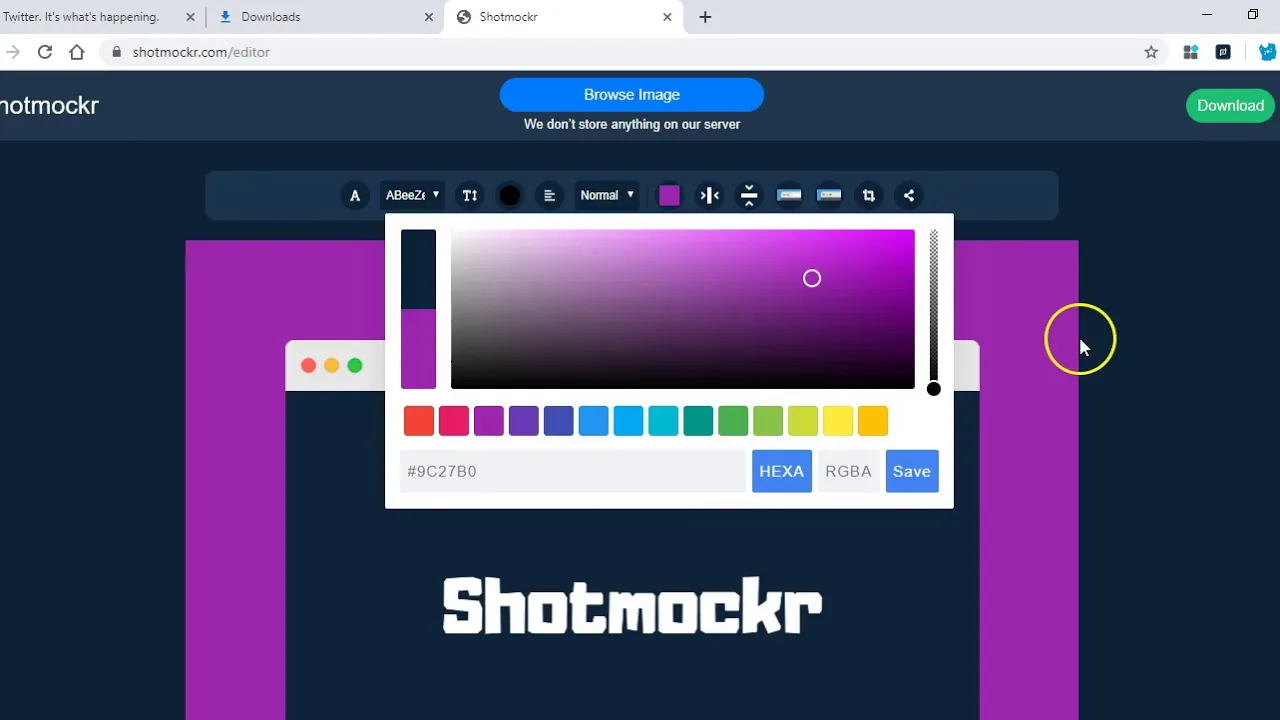Screen dimensions: 1280x720
Task: Pick the pink preset swatch
Action: click(454, 421)
